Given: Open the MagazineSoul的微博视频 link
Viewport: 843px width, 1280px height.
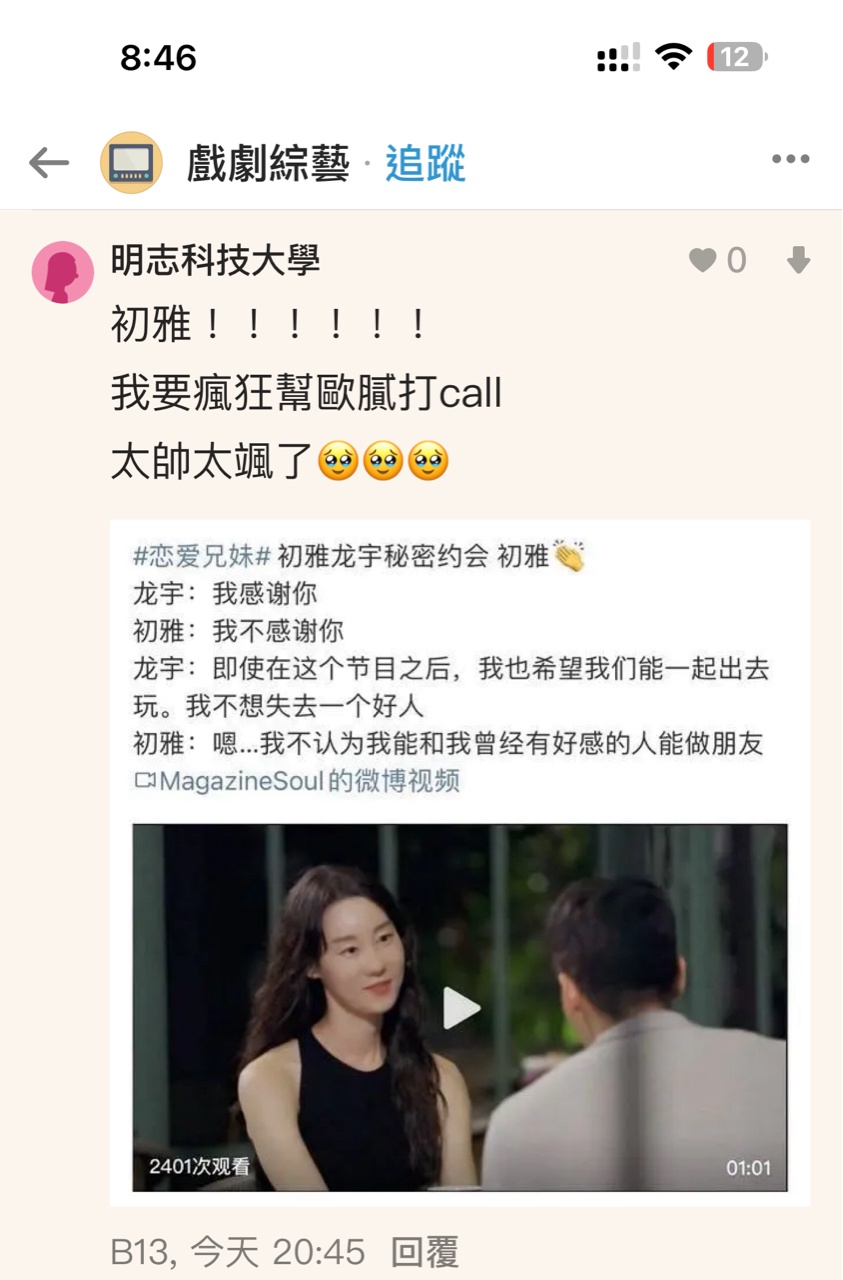Looking at the screenshot, I should (309, 781).
